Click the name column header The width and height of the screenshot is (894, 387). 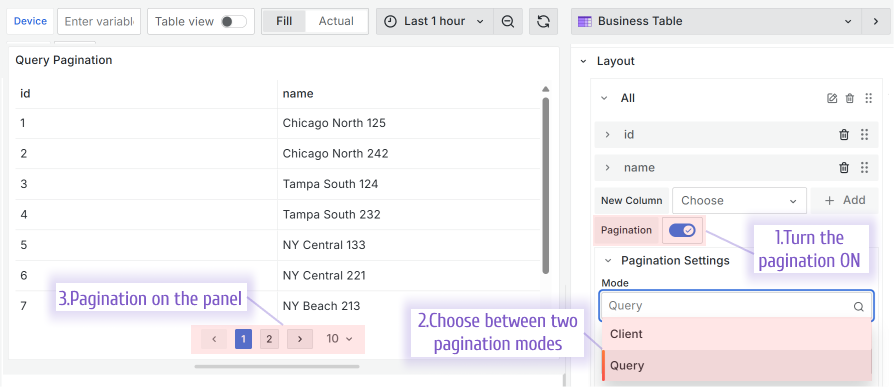(409, 93)
